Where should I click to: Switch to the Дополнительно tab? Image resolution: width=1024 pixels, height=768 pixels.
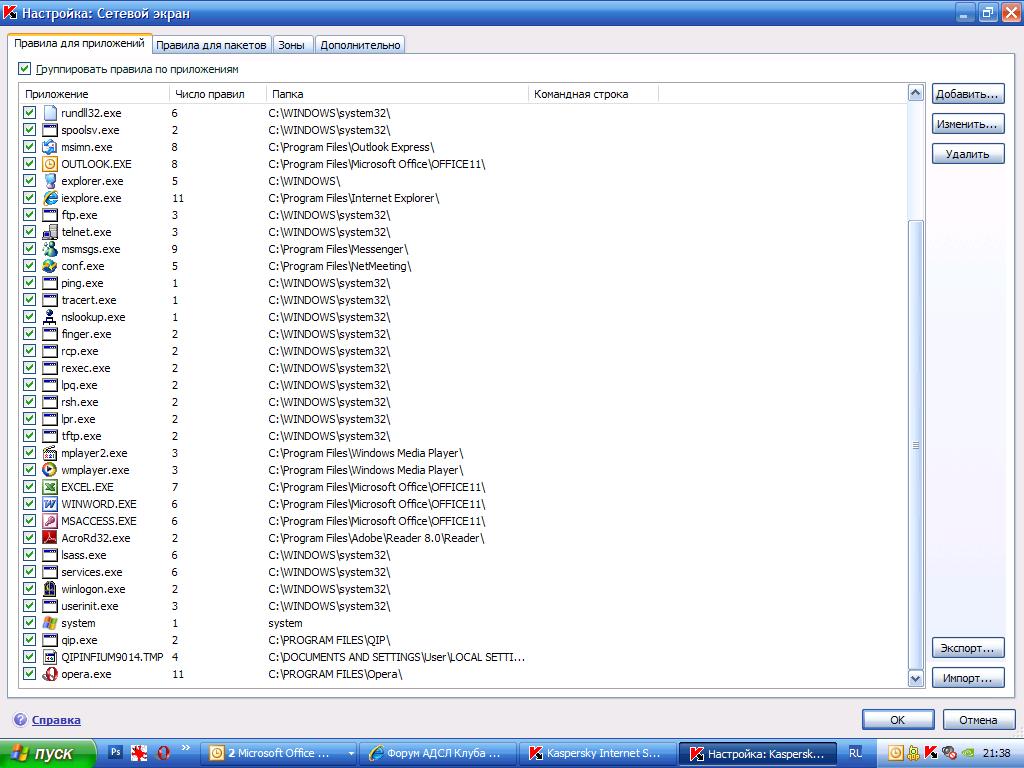(360, 45)
